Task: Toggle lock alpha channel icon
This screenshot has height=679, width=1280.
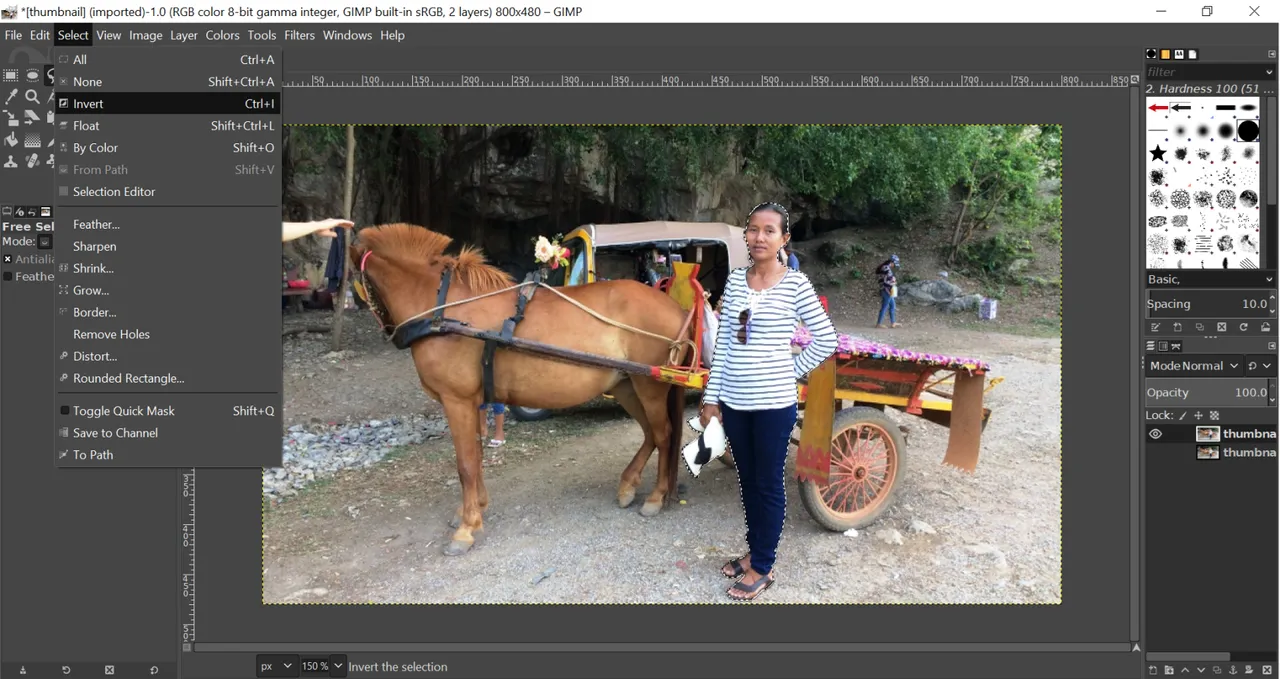Action: [1215, 415]
